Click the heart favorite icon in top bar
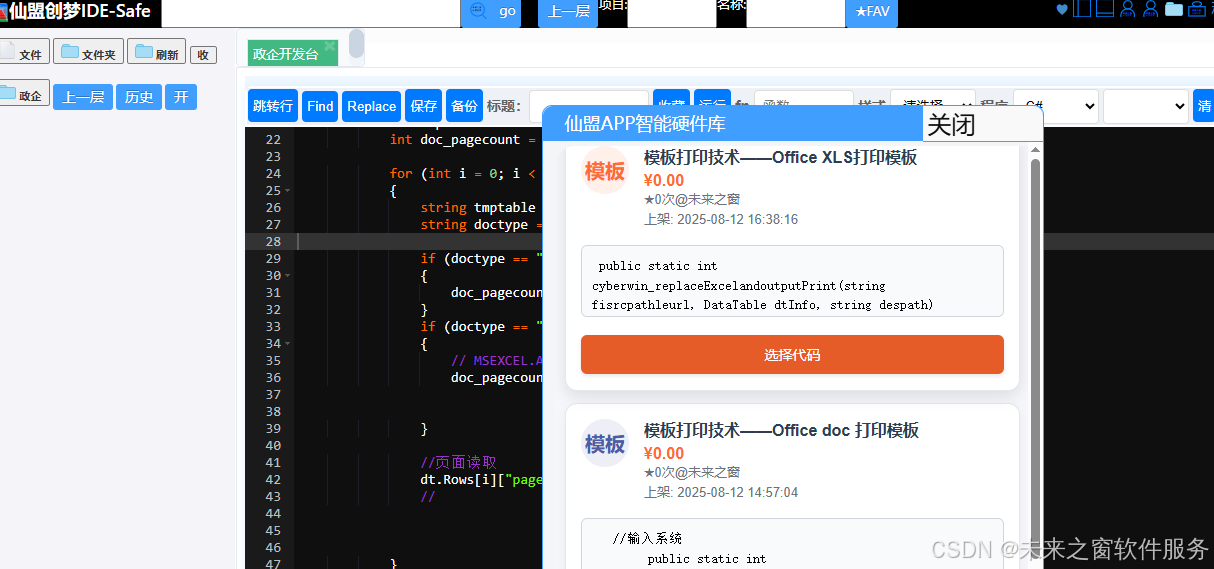The width and height of the screenshot is (1214, 569). click(x=1062, y=9)
